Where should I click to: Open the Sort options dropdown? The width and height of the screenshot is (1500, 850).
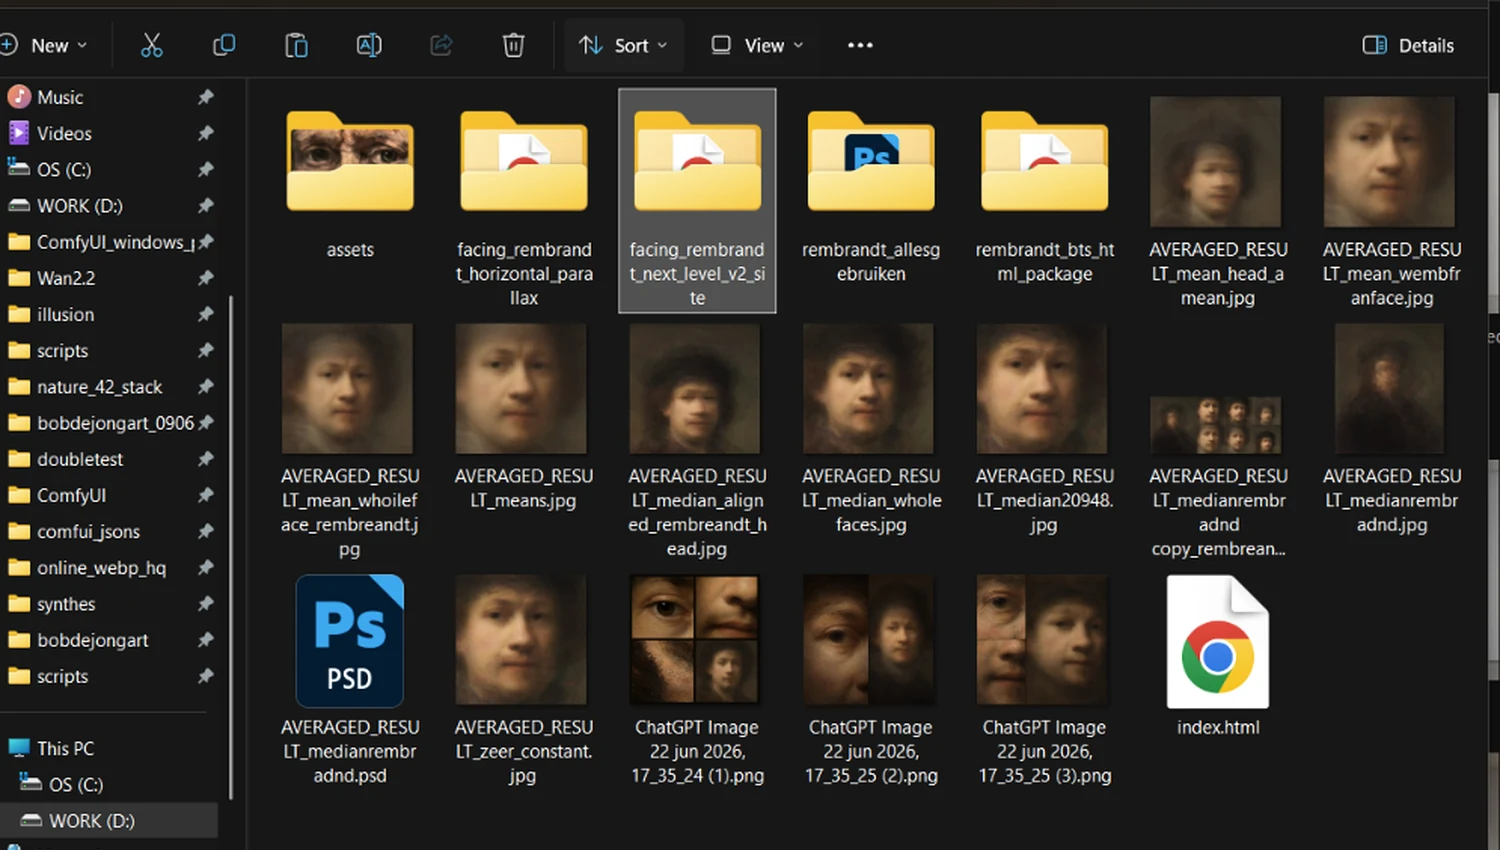(623, 45)
